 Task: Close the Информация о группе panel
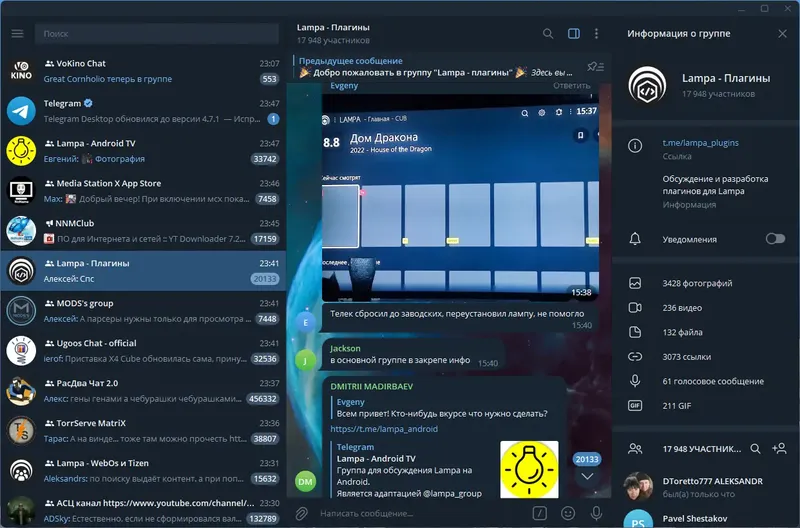point(782,34)
